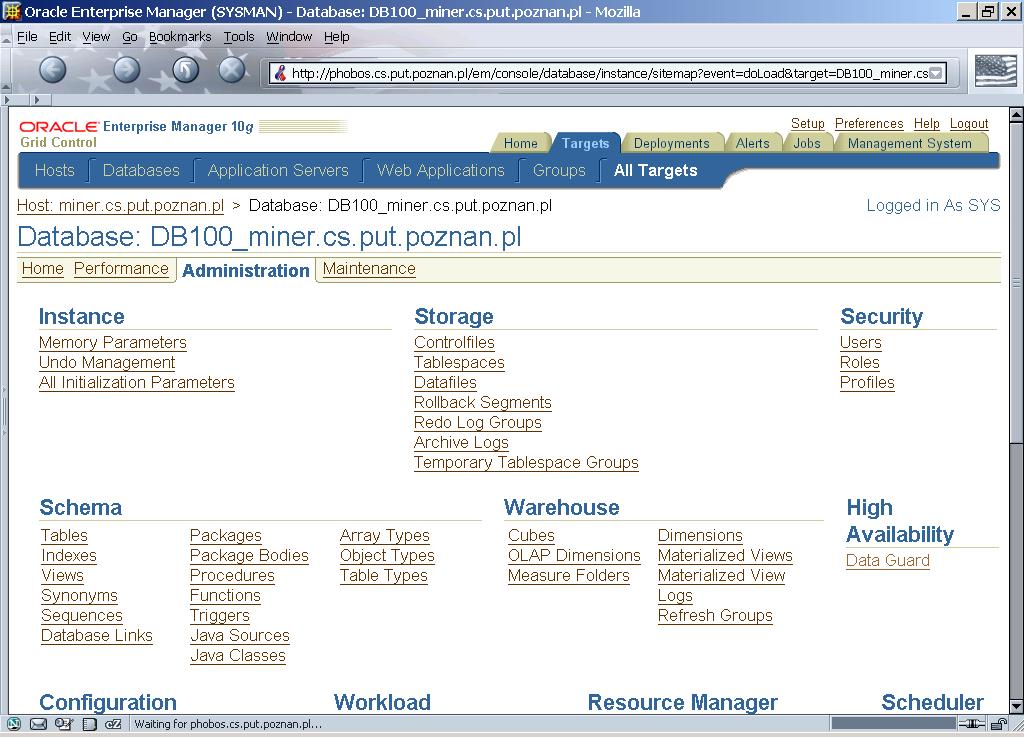
Task: Go back with the Back arrow button
Action: [53, 69]
